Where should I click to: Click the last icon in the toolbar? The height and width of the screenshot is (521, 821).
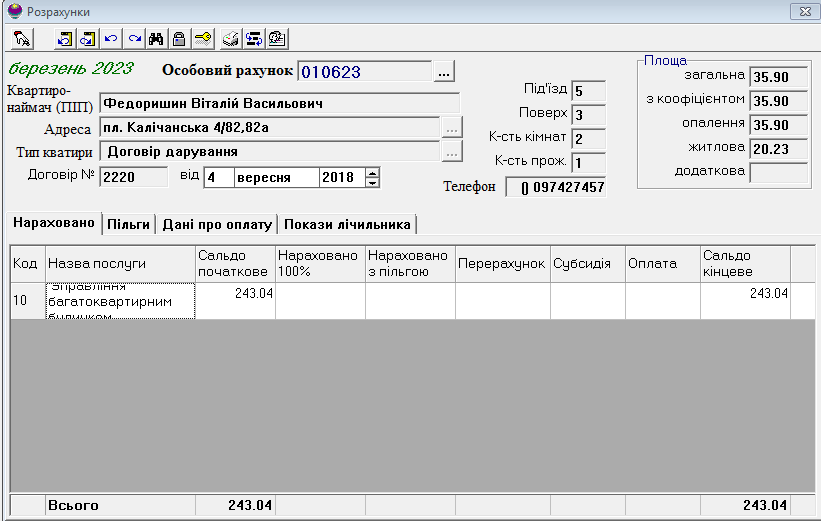(x=277, y=39)
